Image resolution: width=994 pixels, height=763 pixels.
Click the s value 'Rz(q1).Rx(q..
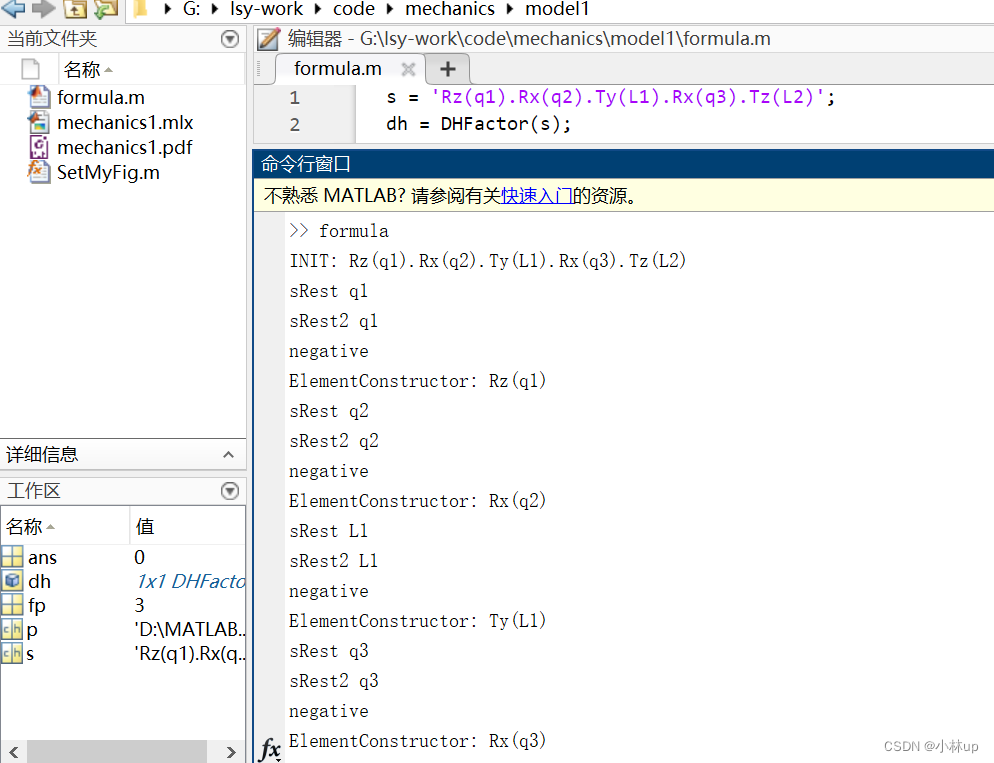[x=189, y=653]
